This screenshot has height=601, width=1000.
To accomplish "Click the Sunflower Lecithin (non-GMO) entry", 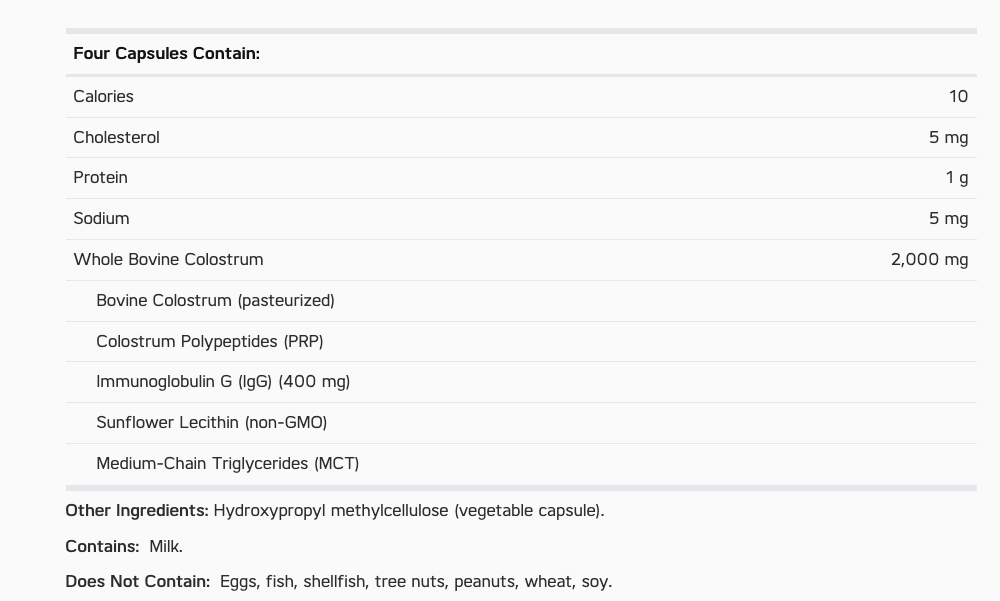I will [x=212, y=422].
